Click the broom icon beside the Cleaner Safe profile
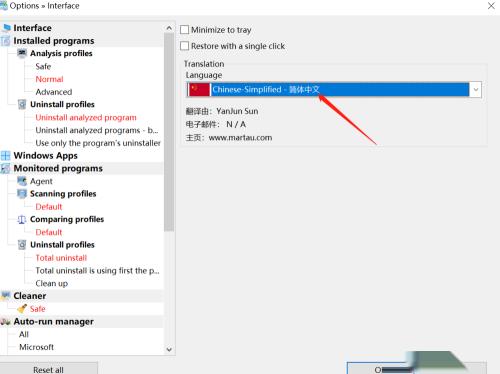The width and height of the screenshot is (500, 374). (22, 309)
